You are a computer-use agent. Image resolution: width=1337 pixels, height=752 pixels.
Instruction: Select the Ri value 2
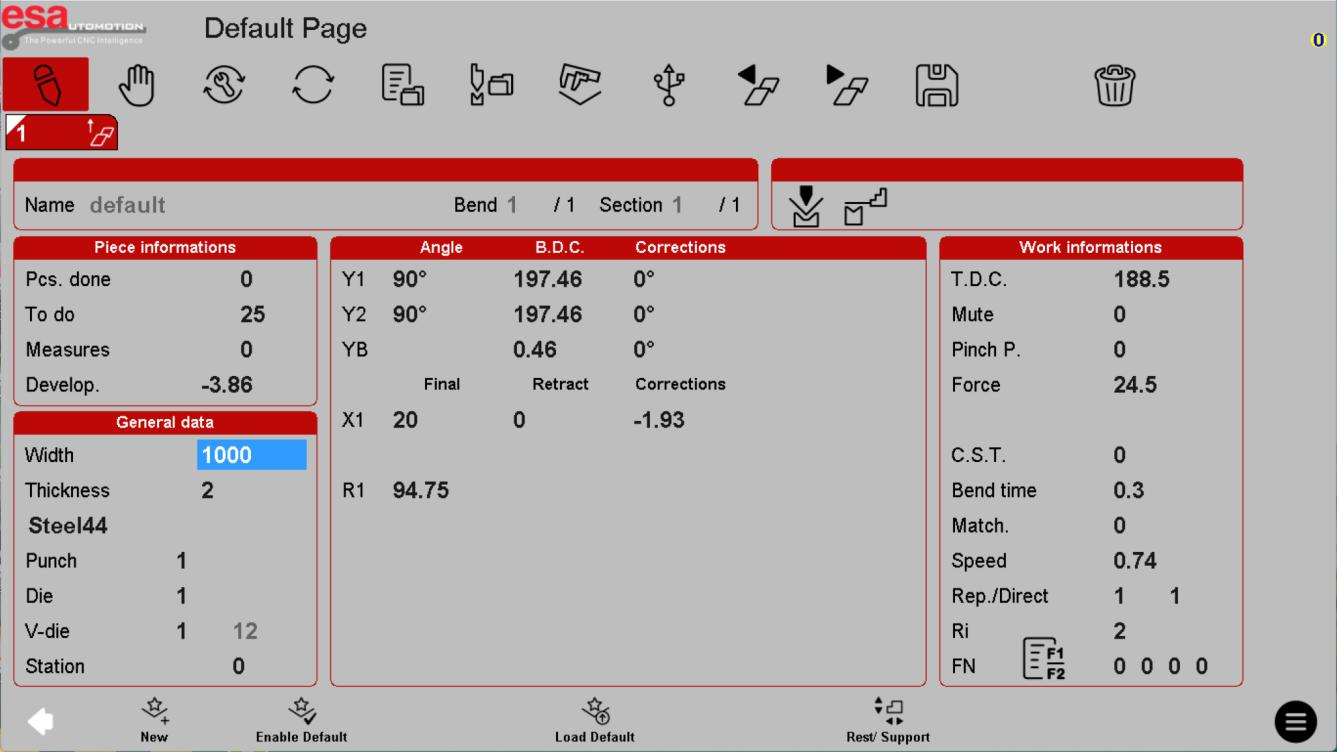pyautogui.click(x=1120, y=631)
